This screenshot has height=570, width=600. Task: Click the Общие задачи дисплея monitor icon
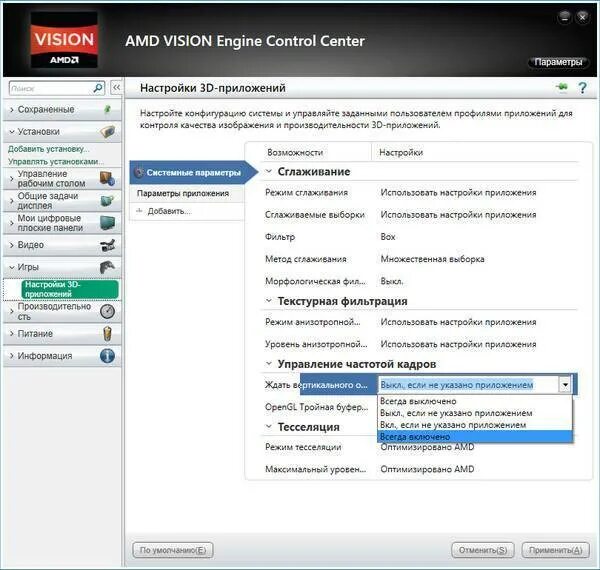coord(107,200)
